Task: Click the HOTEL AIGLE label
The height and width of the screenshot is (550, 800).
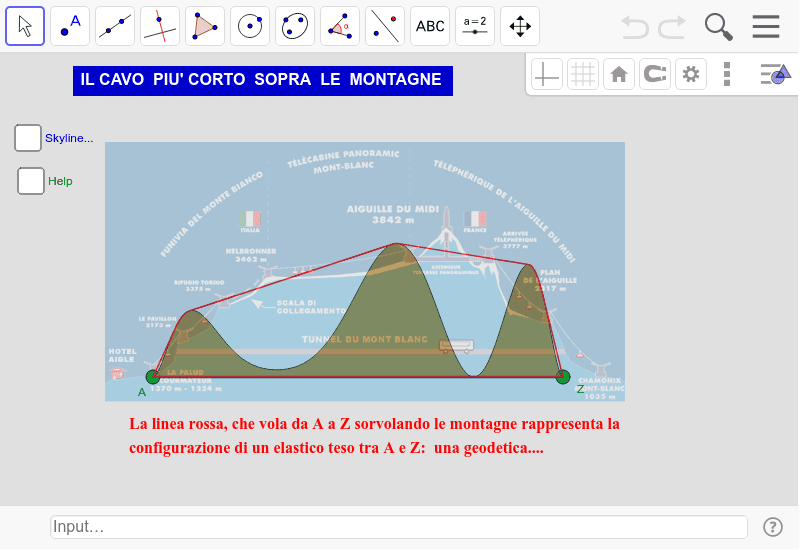Action: [122, 355]
